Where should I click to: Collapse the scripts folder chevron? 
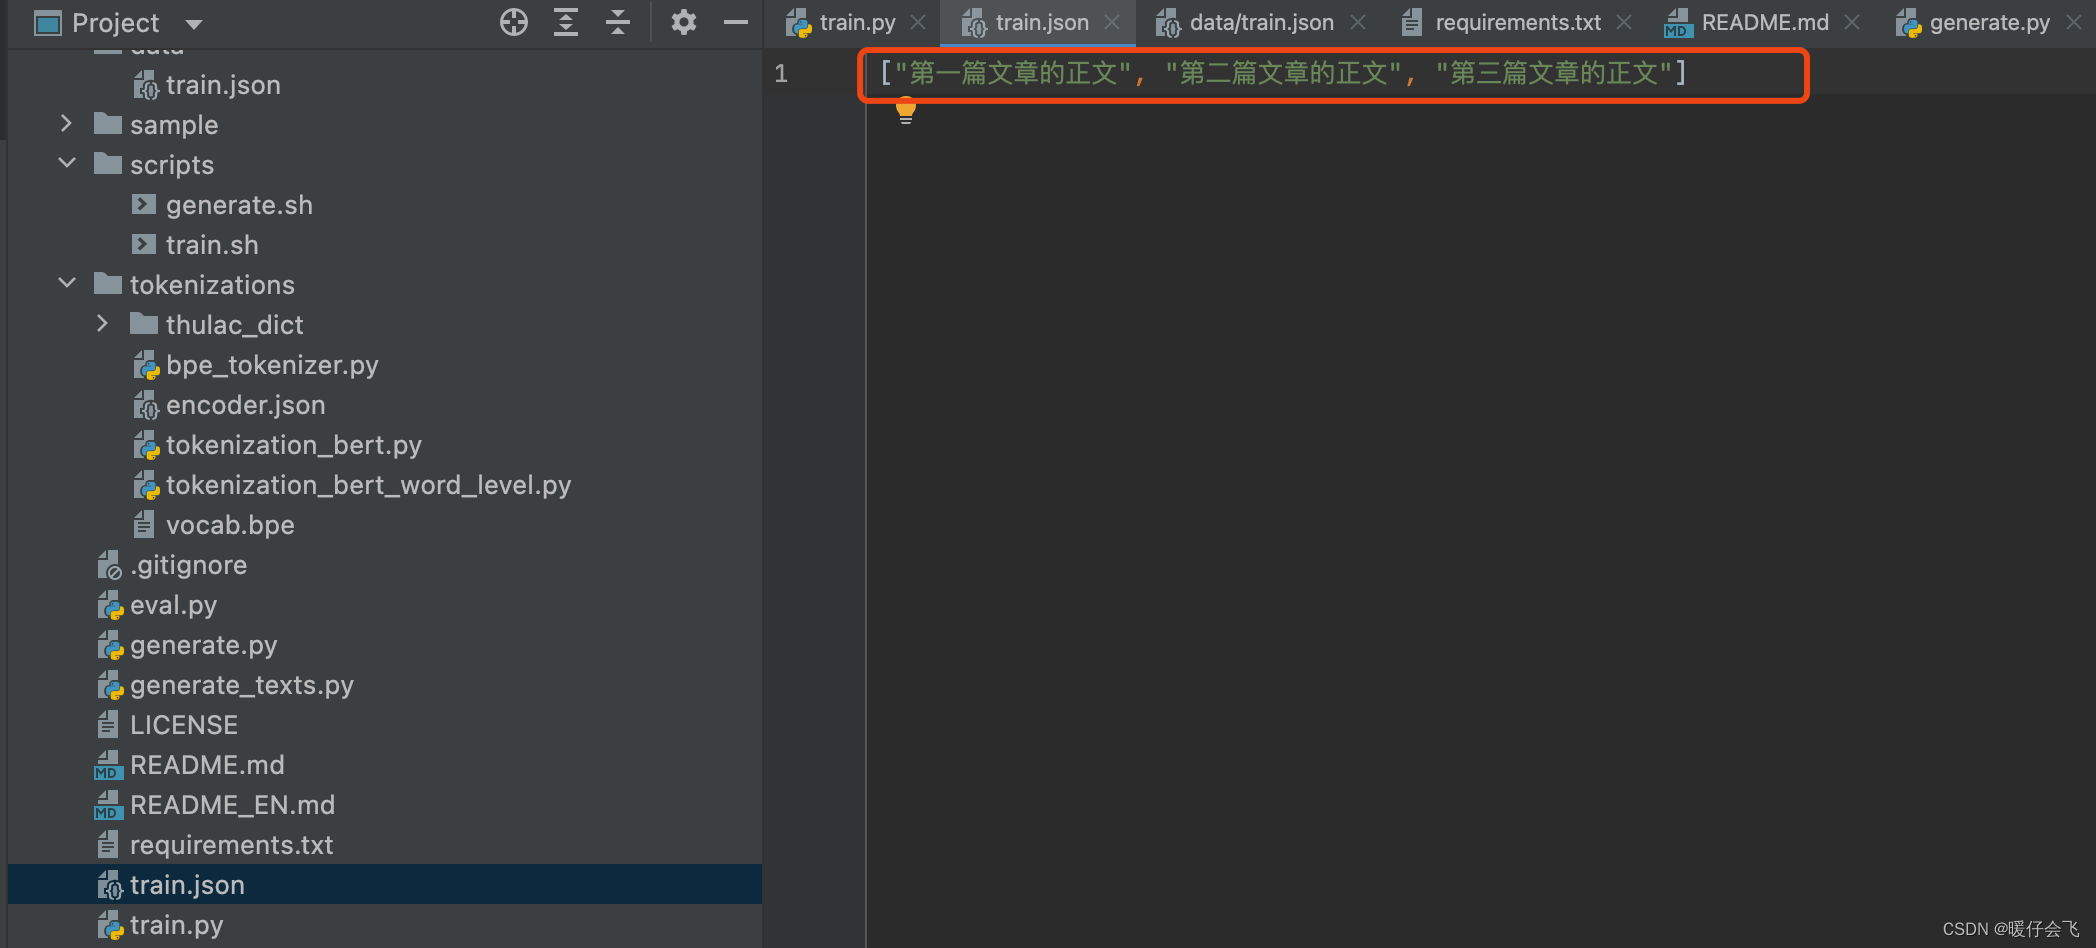(x=67, y=163)
